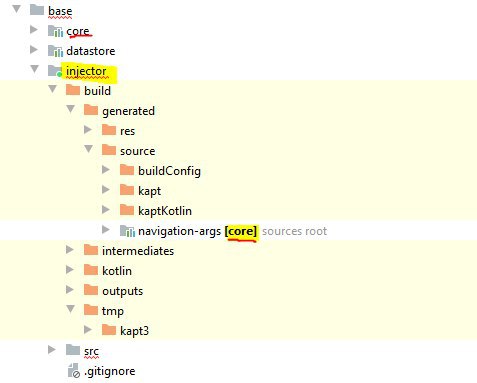
Task: Click the build folder icon
Action: point(73,90)
